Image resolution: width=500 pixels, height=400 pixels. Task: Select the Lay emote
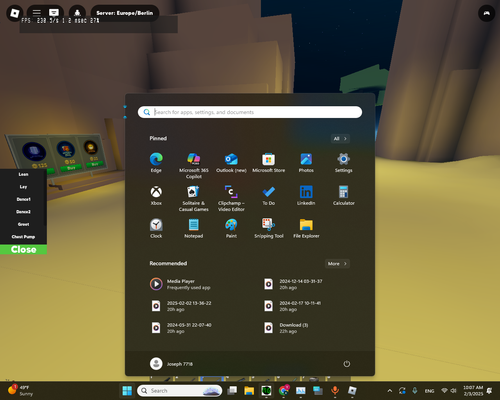(x=23, y=187)
